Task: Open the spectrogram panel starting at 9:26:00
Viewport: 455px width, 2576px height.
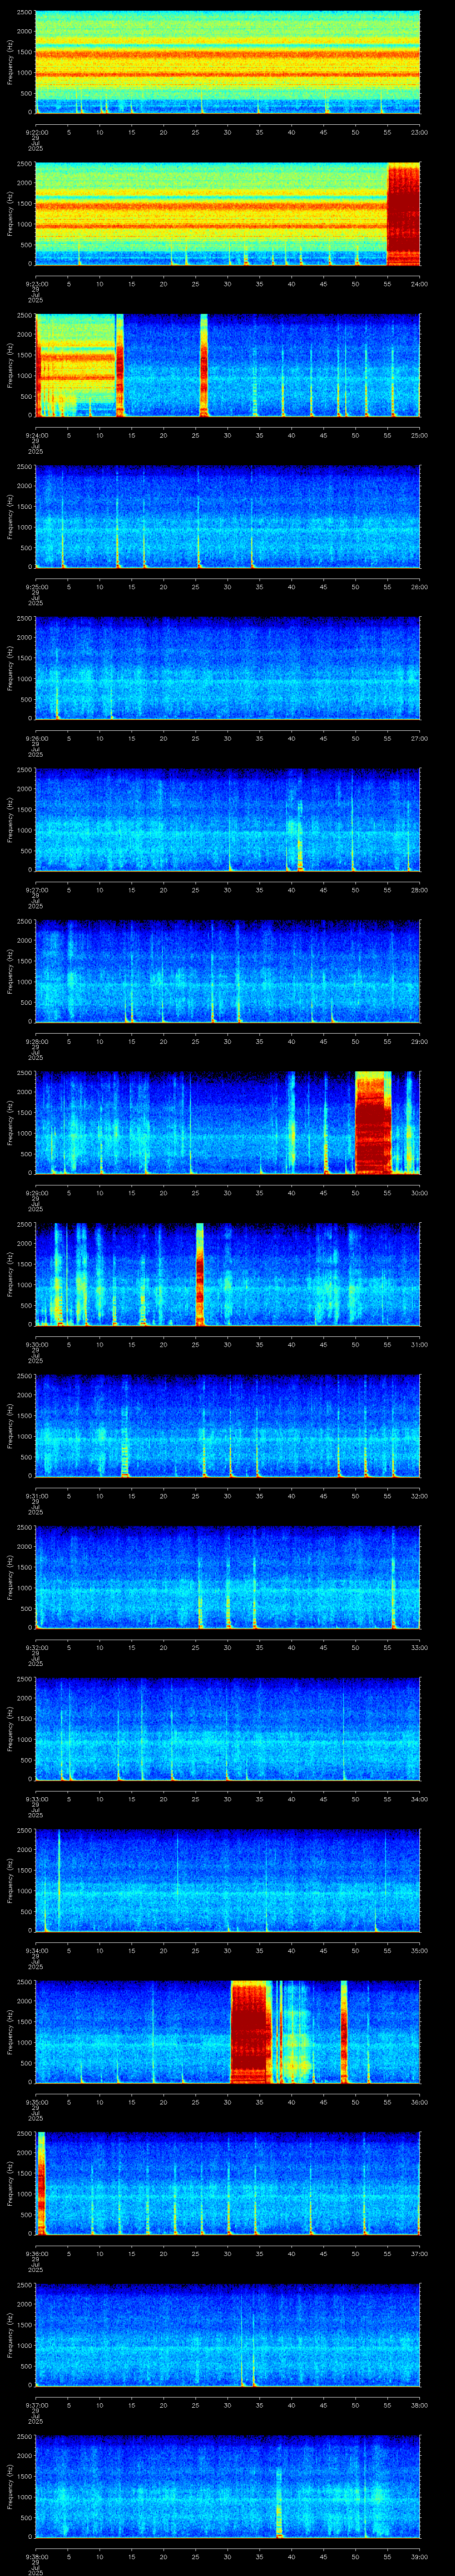Action: tap(227, 668)
